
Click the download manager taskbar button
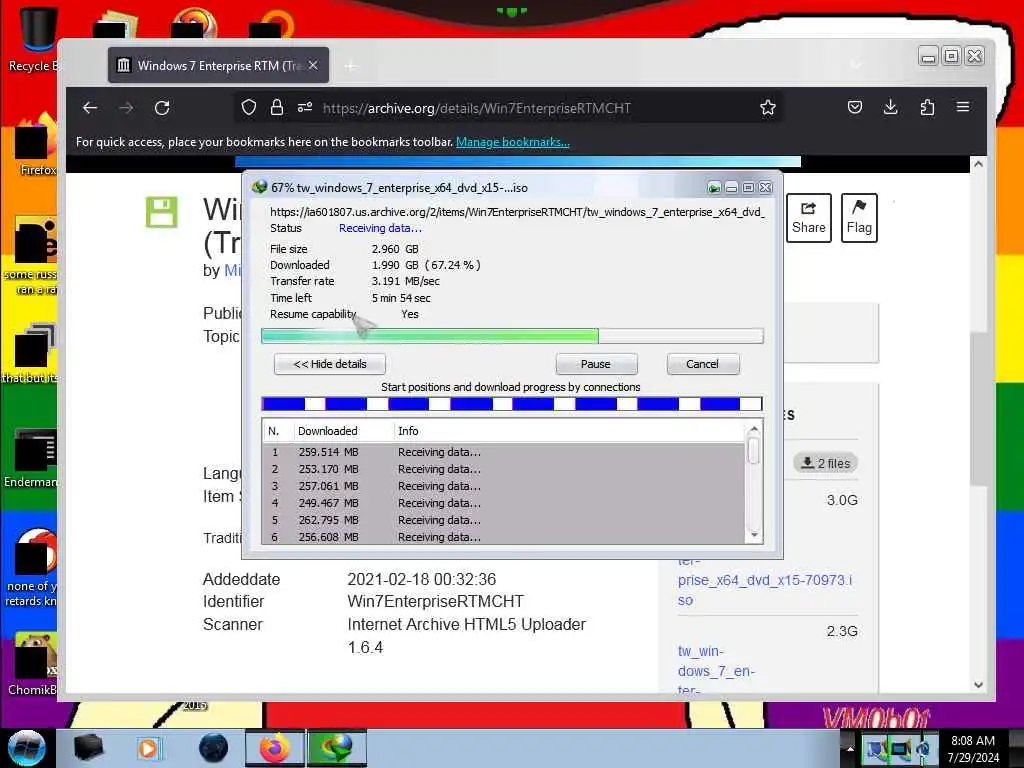point(337,748)
